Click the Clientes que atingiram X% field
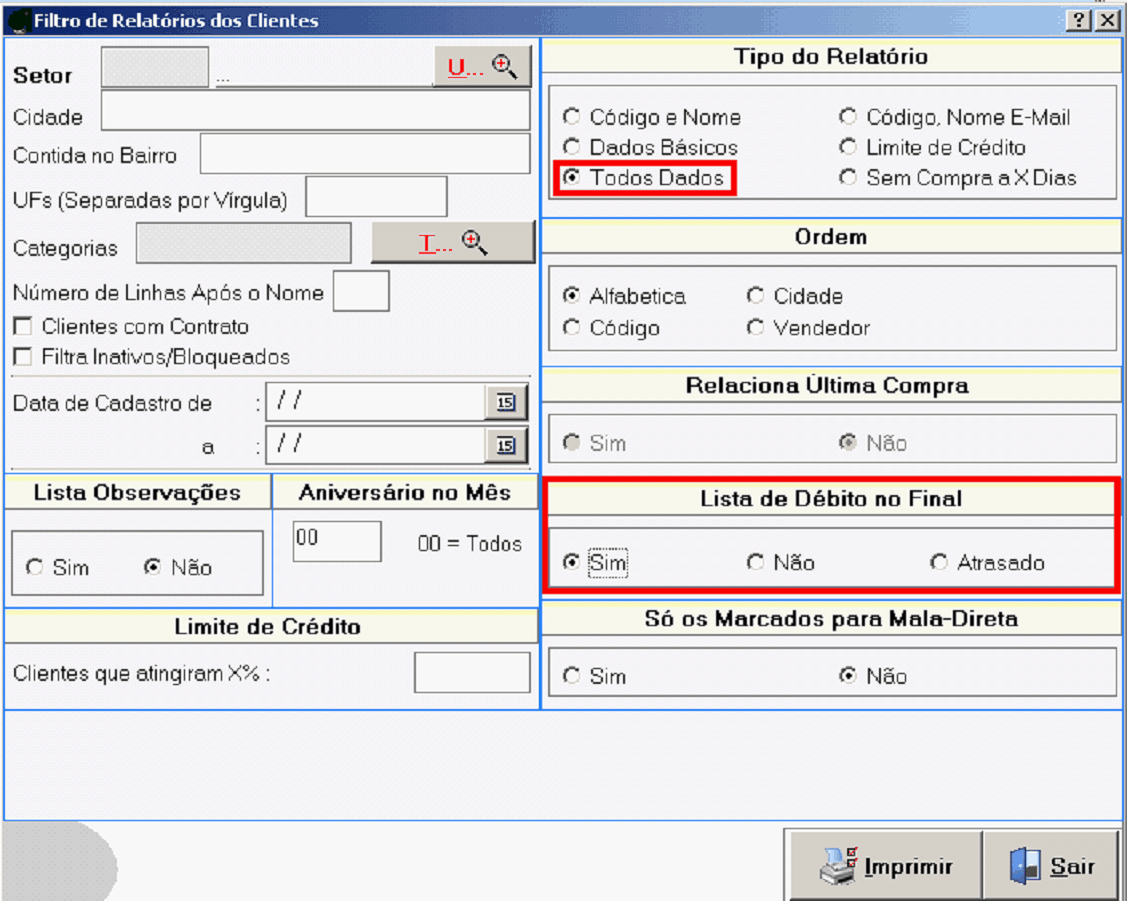This screenshot has height=902, width=1128. coord(472,673)
